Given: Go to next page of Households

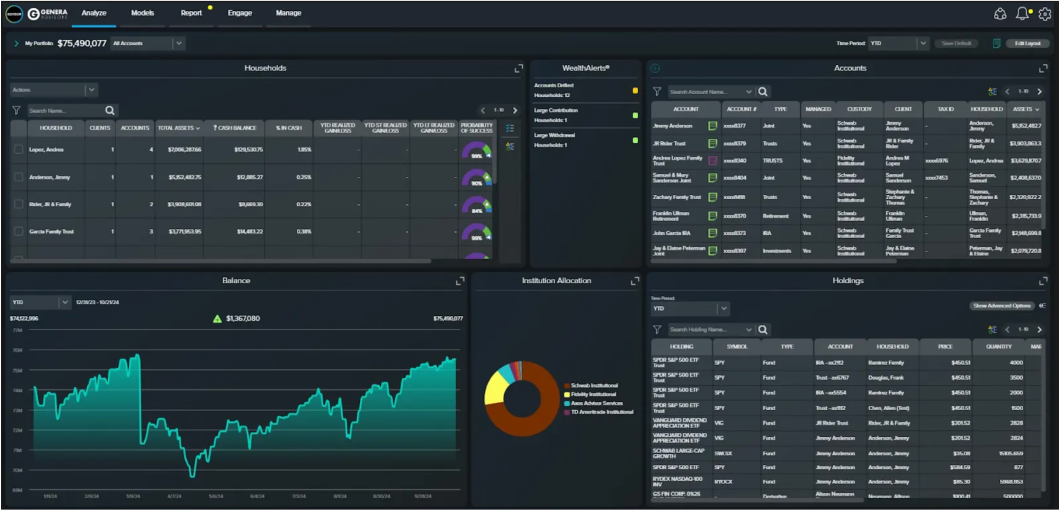Looking at the screenshot, I should point(515,110).
